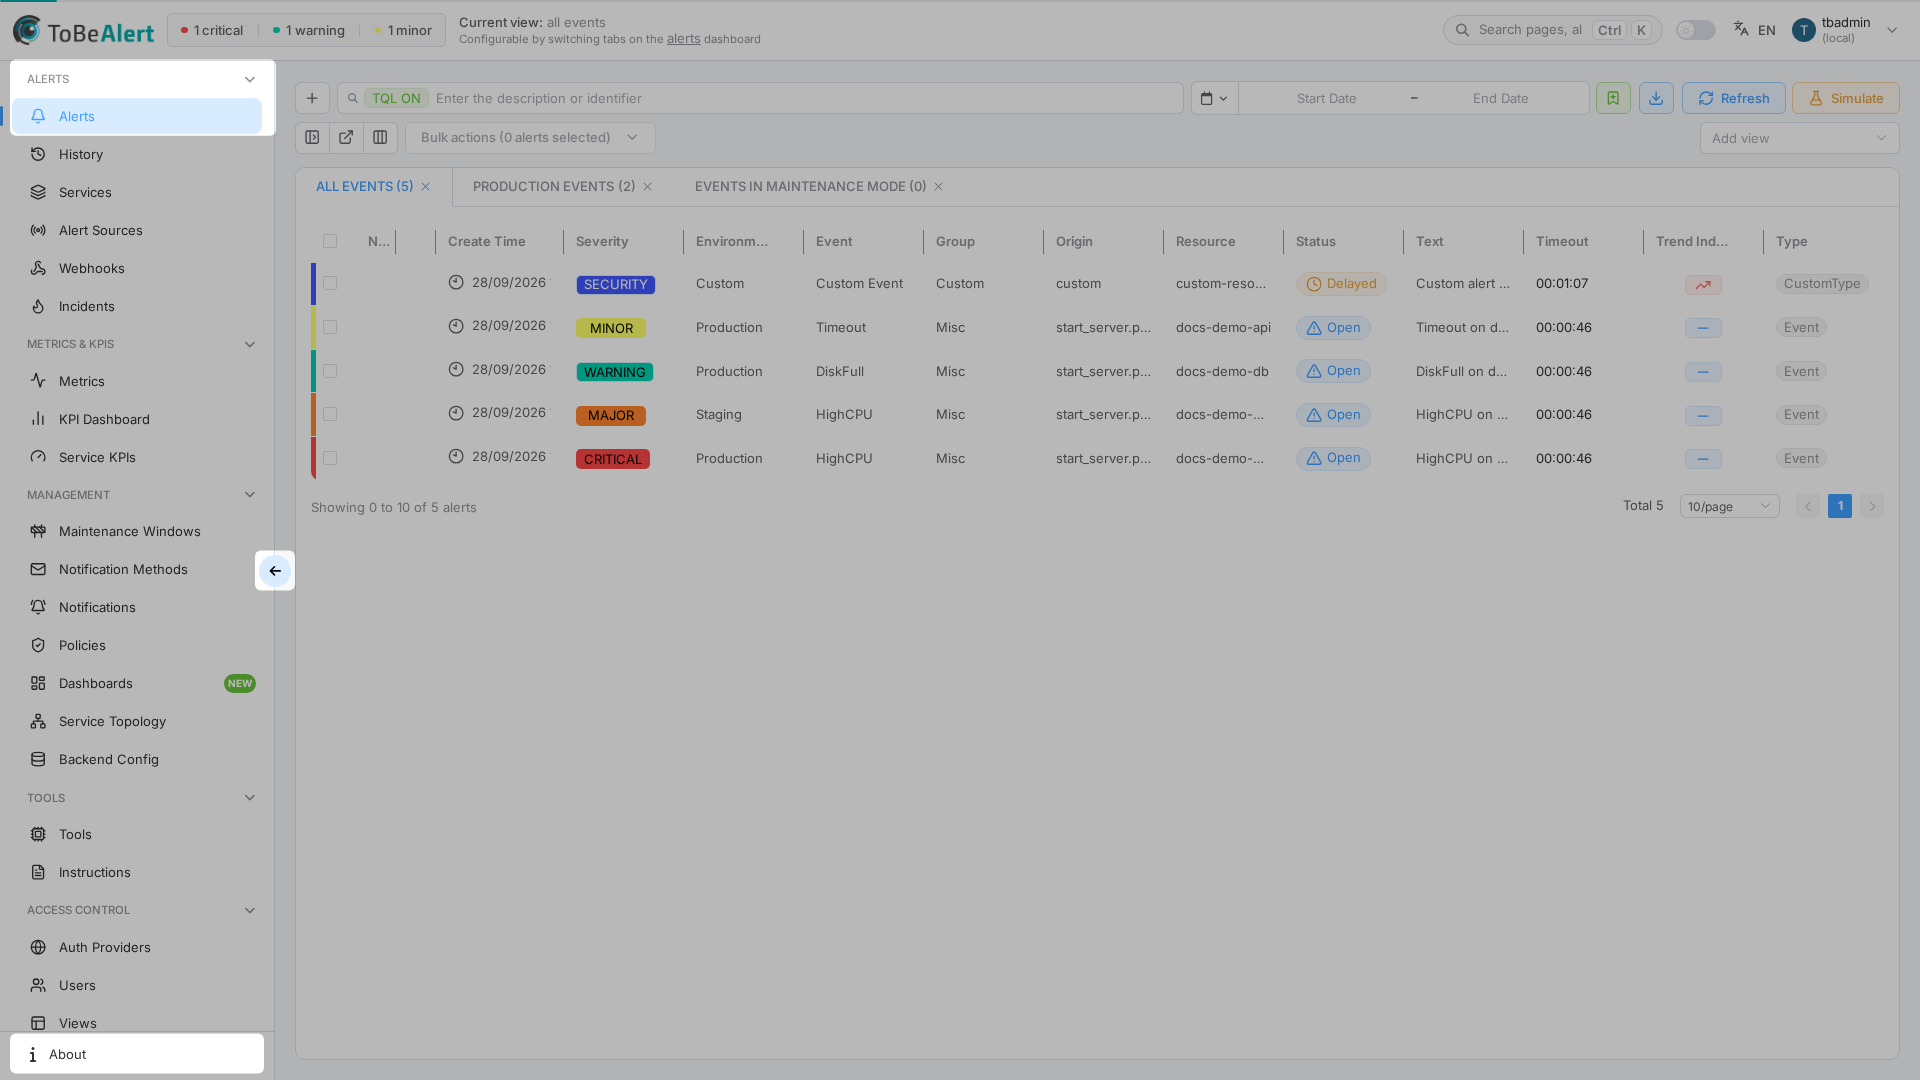1920x1080 pixels.
Task: Open History in the sidebar
Action: click(x=137, y=154)
